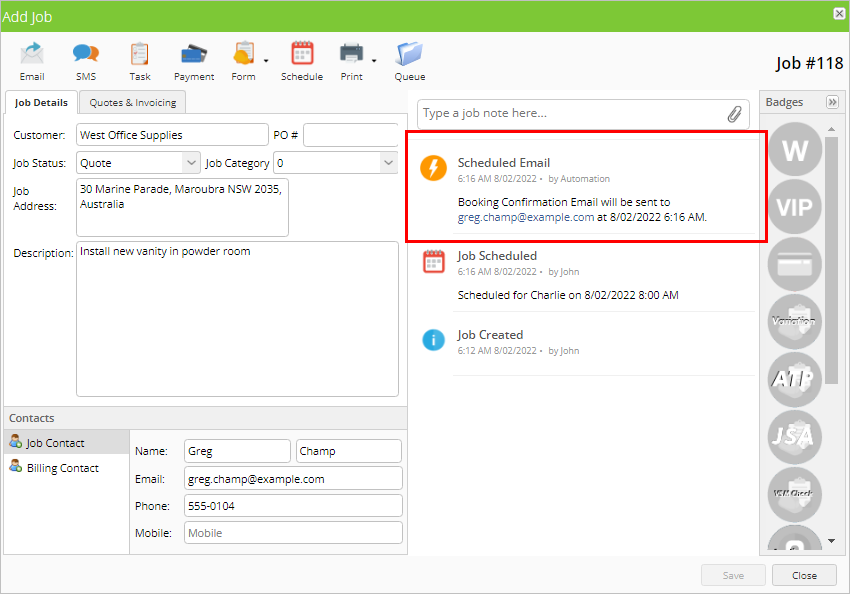The width and height of the screenshot is (850, 594).
Task: Click the Description text area
Action: (x=237, y=319)
